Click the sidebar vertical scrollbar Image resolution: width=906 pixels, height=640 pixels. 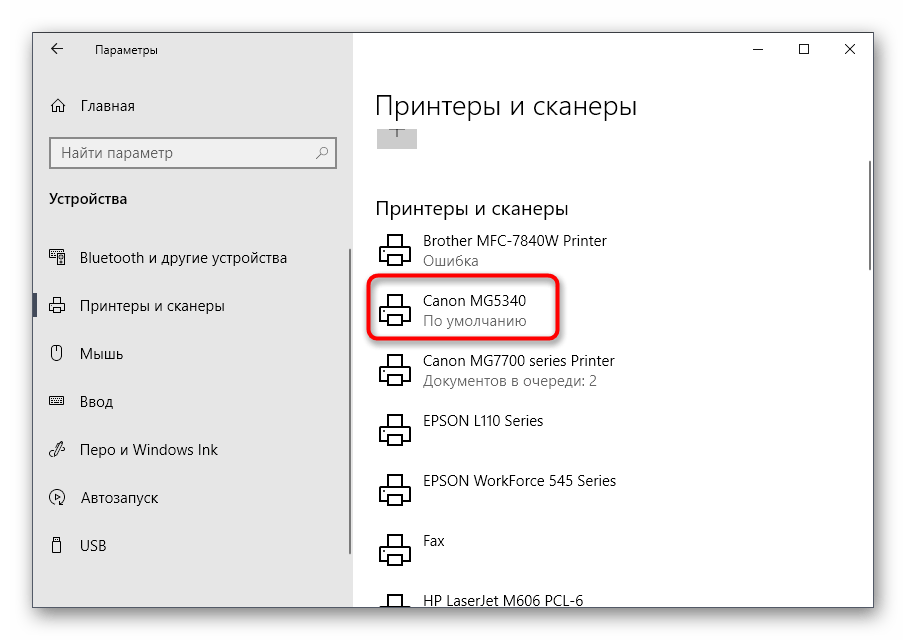[x=350, y=401]
